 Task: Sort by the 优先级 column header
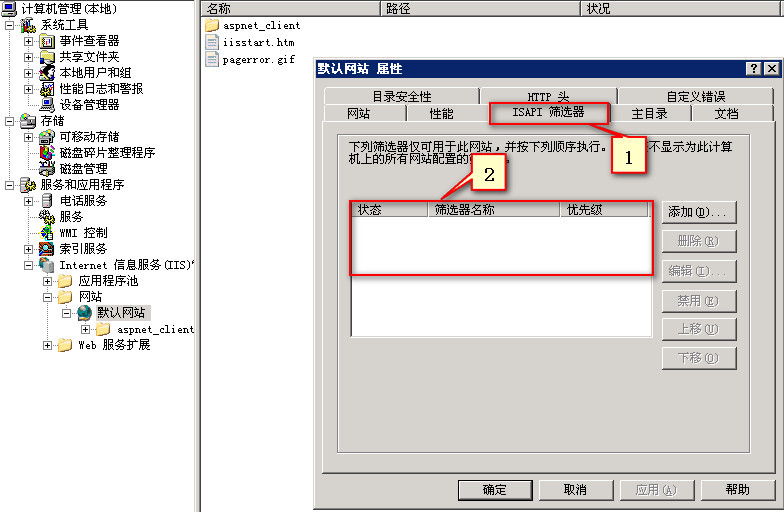604,210
